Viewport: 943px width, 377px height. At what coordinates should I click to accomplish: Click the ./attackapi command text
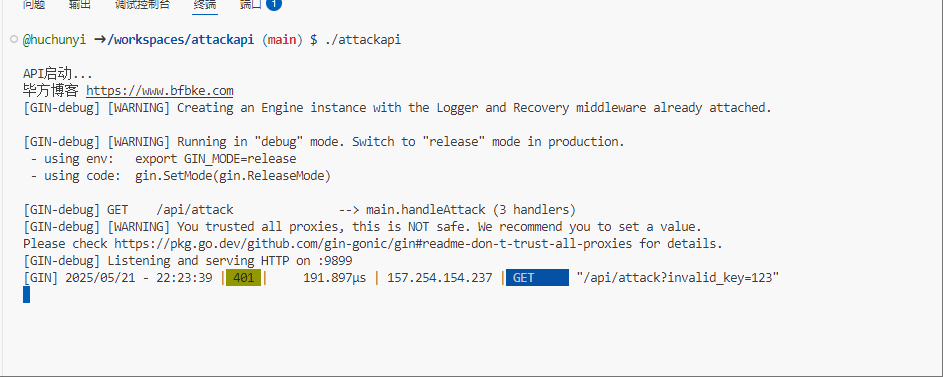coord(362,40)
